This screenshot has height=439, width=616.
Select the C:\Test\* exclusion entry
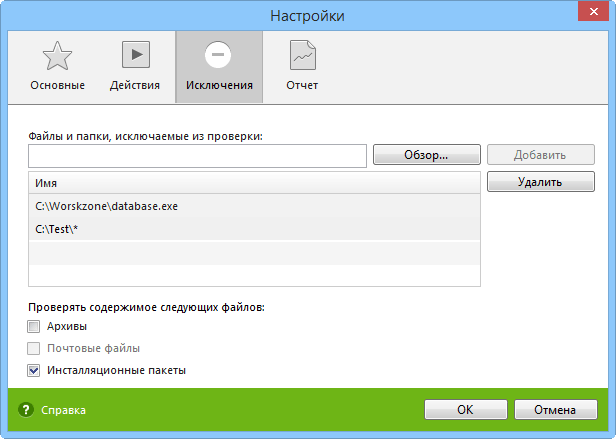coord(254,229)
